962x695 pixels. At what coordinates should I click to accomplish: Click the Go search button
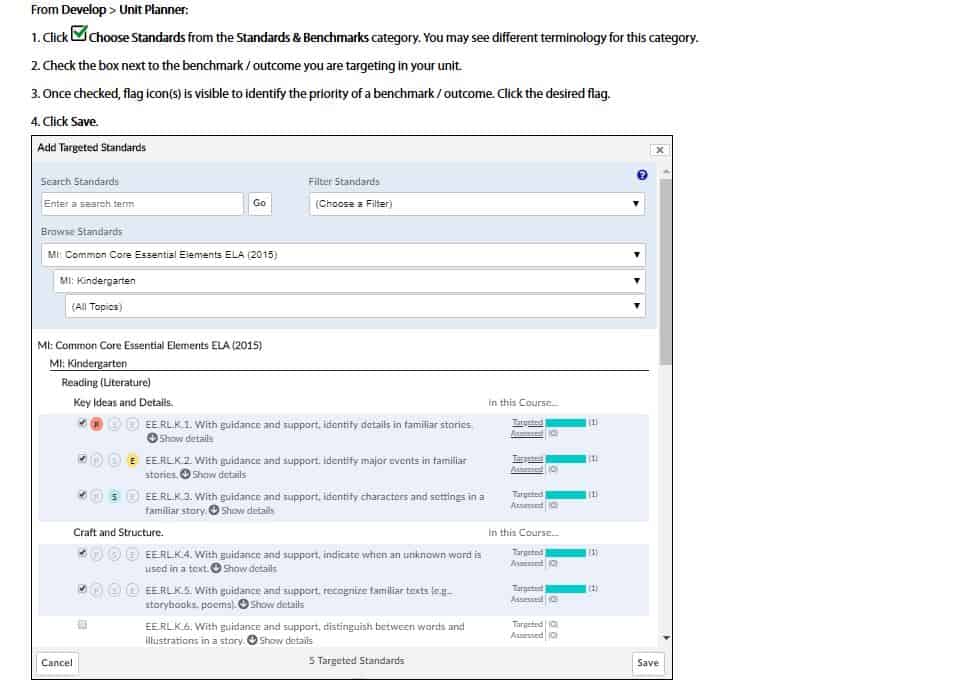click(x=259, y=204)
